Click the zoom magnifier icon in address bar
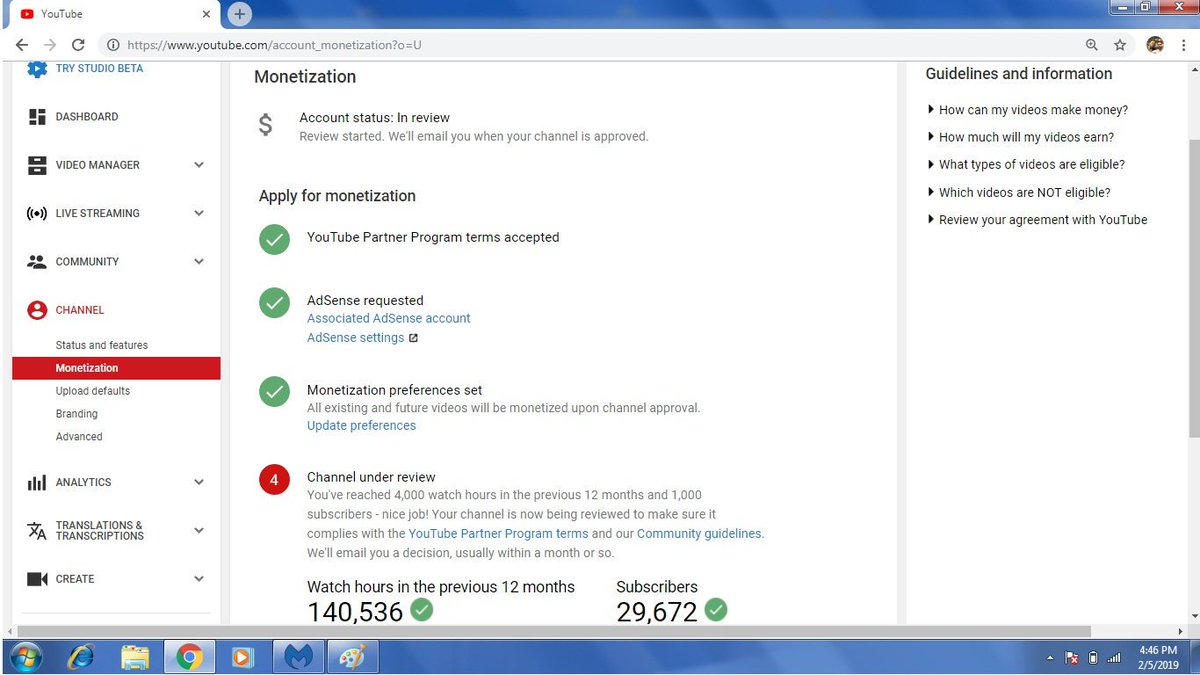This screenshot has height=675, width=1200. [x=1092, y=45]
